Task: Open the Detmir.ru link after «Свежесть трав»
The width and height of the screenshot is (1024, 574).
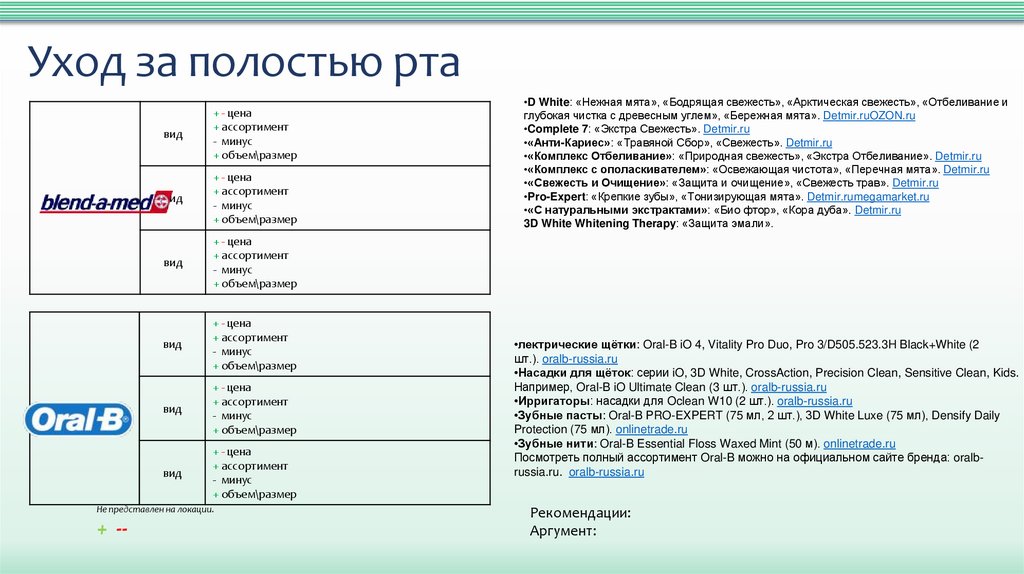Action: coord(915,183)
